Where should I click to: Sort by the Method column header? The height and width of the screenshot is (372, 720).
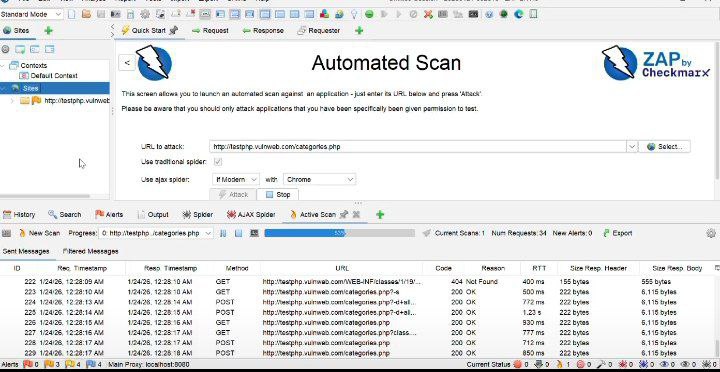tap(237, 268)
